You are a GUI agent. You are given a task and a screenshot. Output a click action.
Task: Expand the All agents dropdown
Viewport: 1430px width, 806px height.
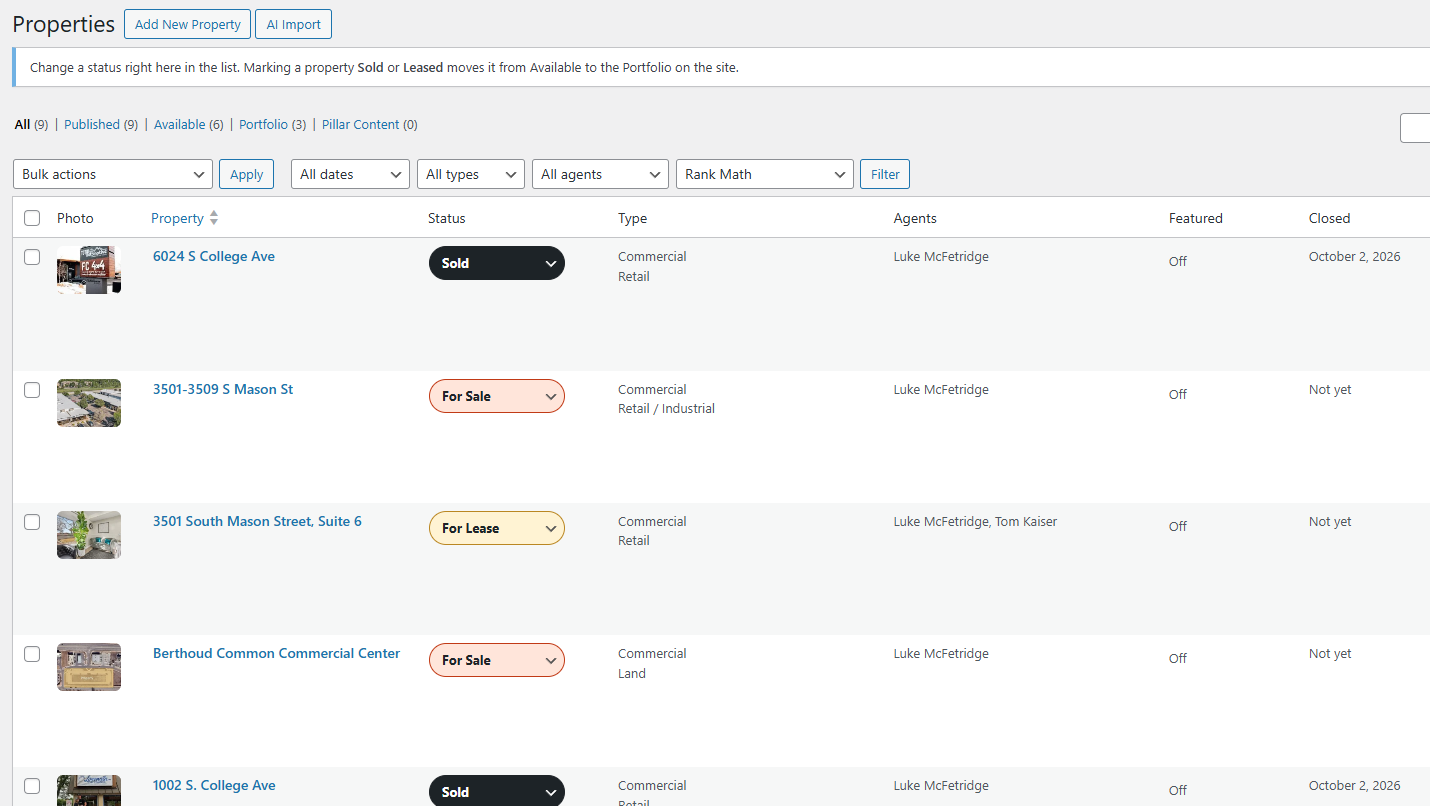click(x=600, y=174)
